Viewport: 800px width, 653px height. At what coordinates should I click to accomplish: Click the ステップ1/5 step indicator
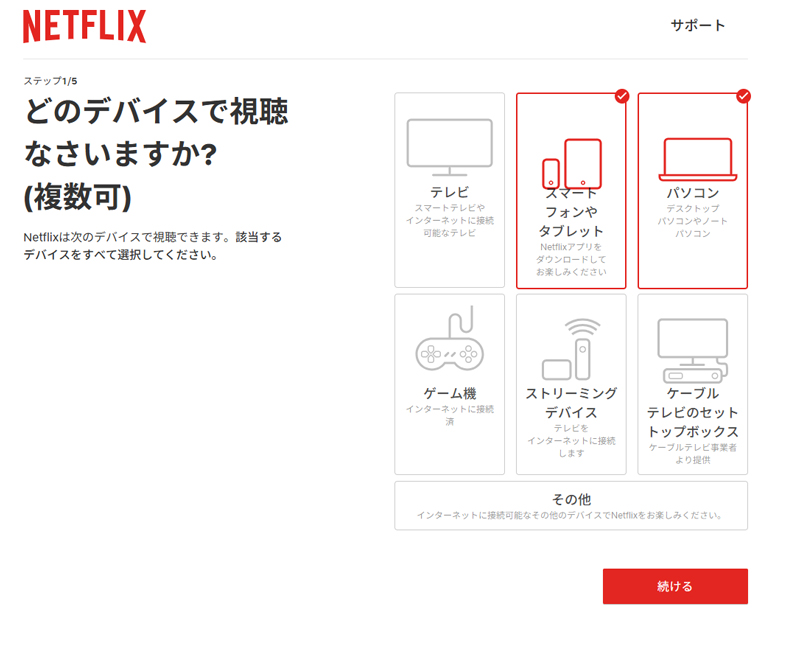(50, 81)
